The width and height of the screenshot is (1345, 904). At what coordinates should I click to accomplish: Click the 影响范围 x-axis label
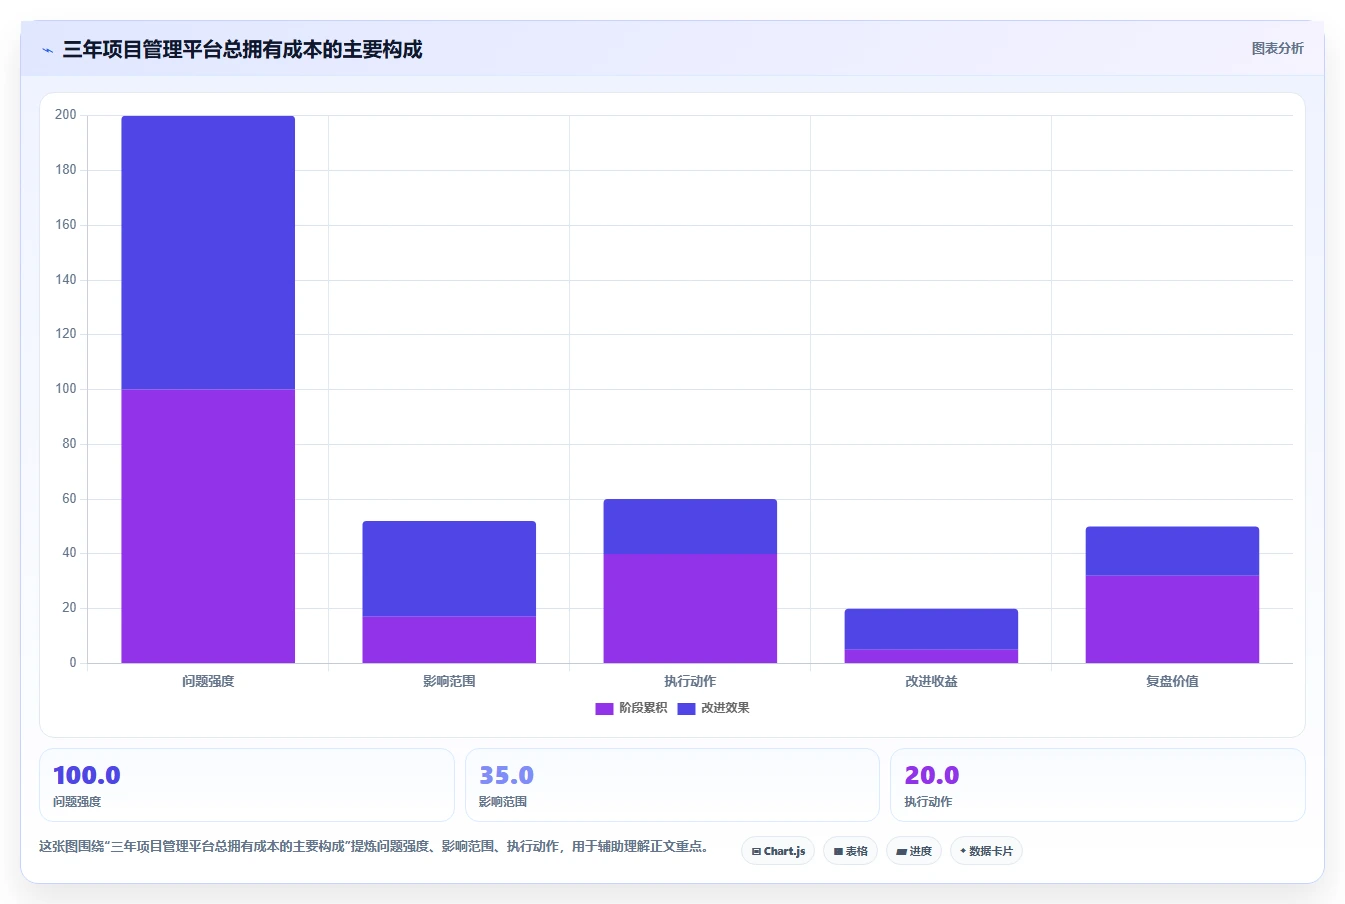[x=449, y=681]
